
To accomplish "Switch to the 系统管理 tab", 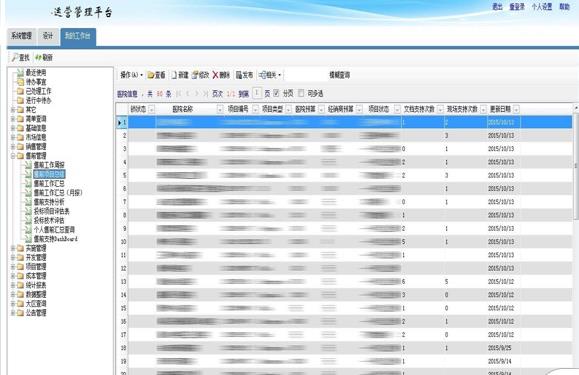I will click(21, 37).
